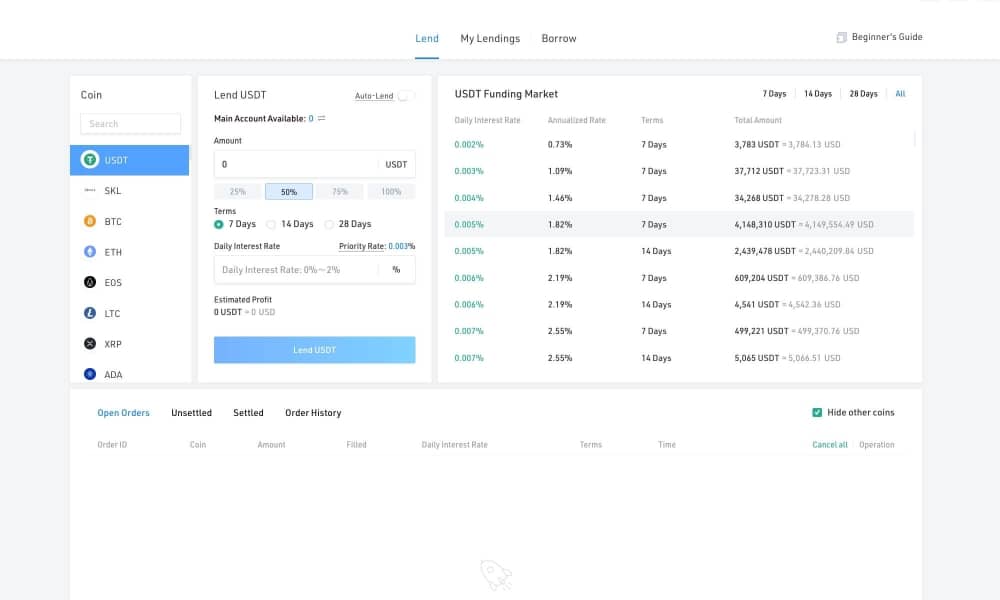The image size is (1000, 600).
Task: Select BTC in the coin list
Action: pos(129,221)
